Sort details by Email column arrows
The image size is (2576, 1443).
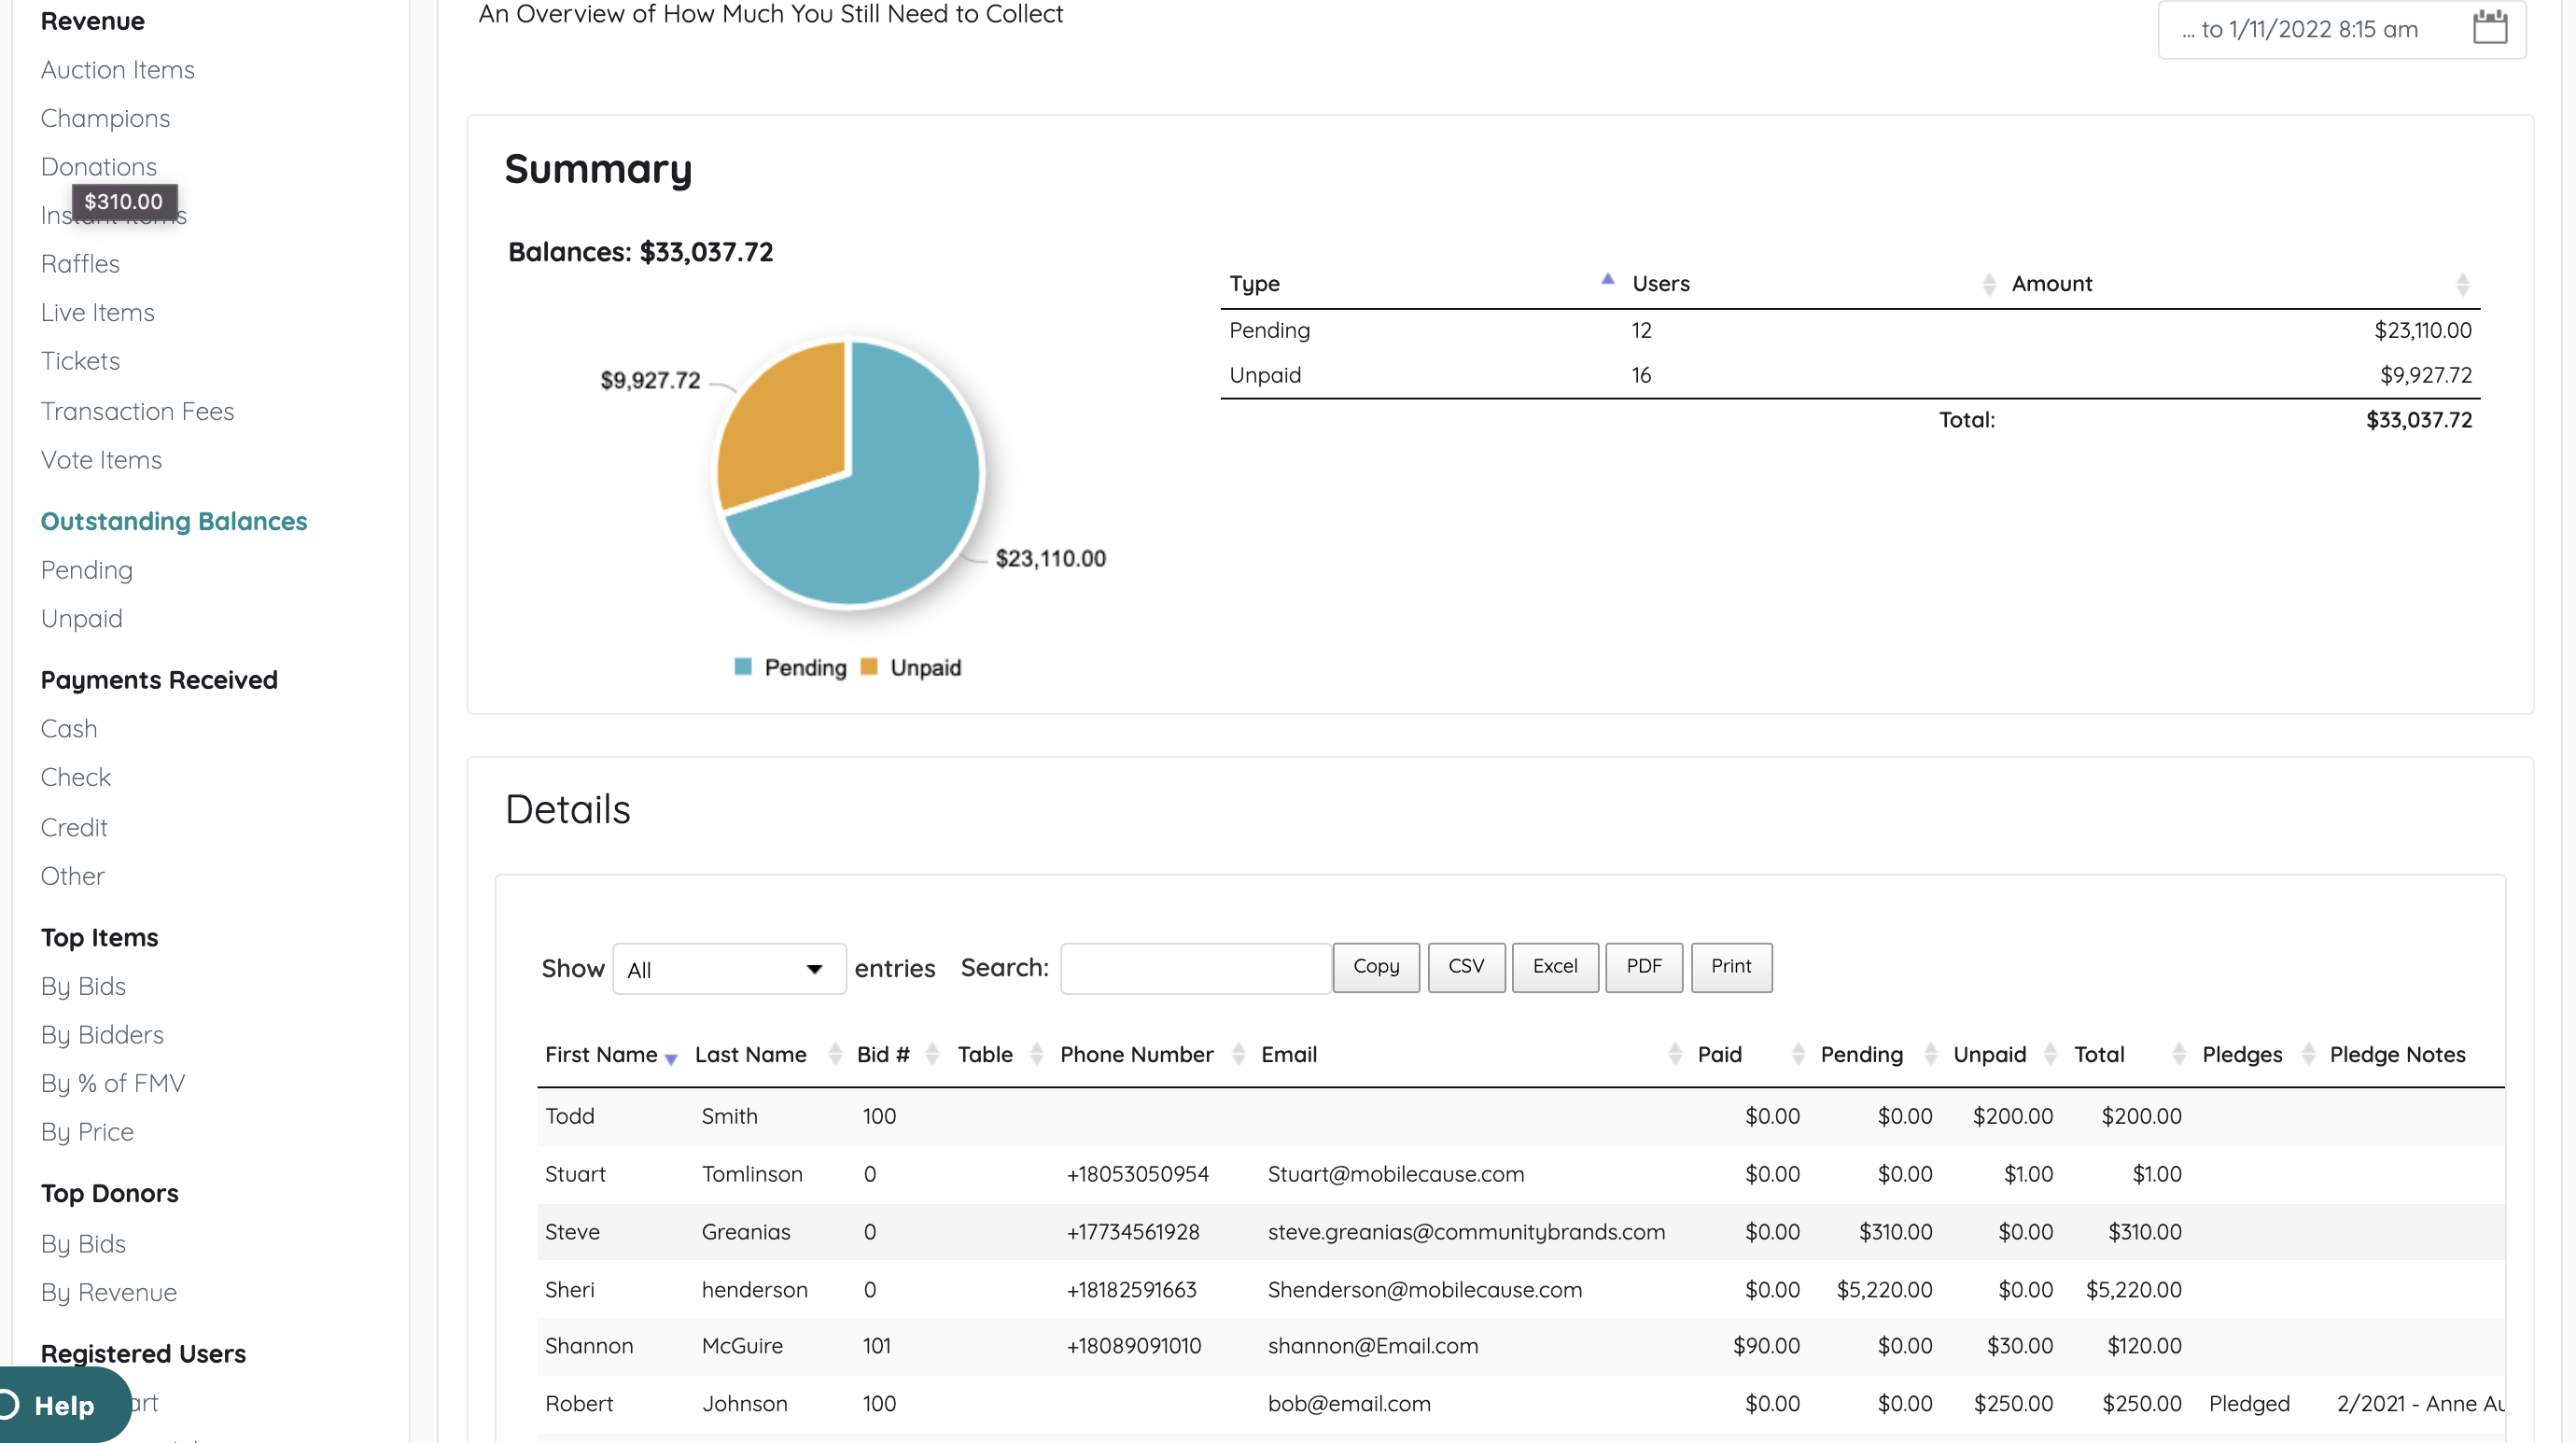point(1674,1054)
